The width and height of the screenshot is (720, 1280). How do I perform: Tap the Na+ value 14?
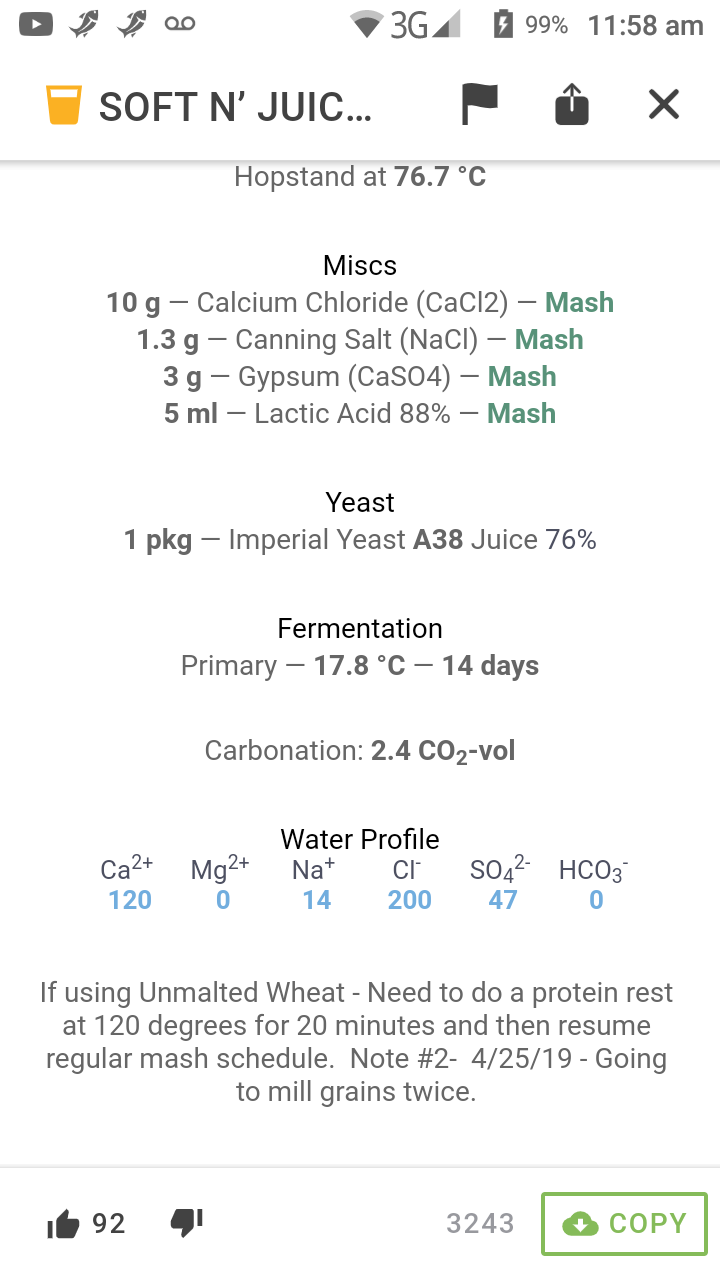click(317, 900)
